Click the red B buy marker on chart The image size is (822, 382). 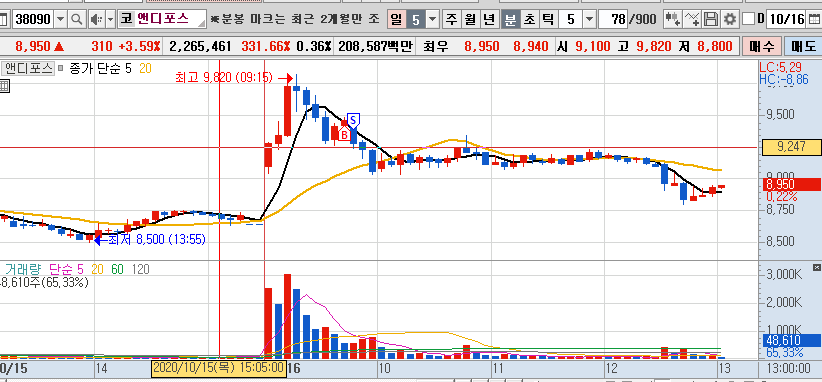click(x=344, y=135)
